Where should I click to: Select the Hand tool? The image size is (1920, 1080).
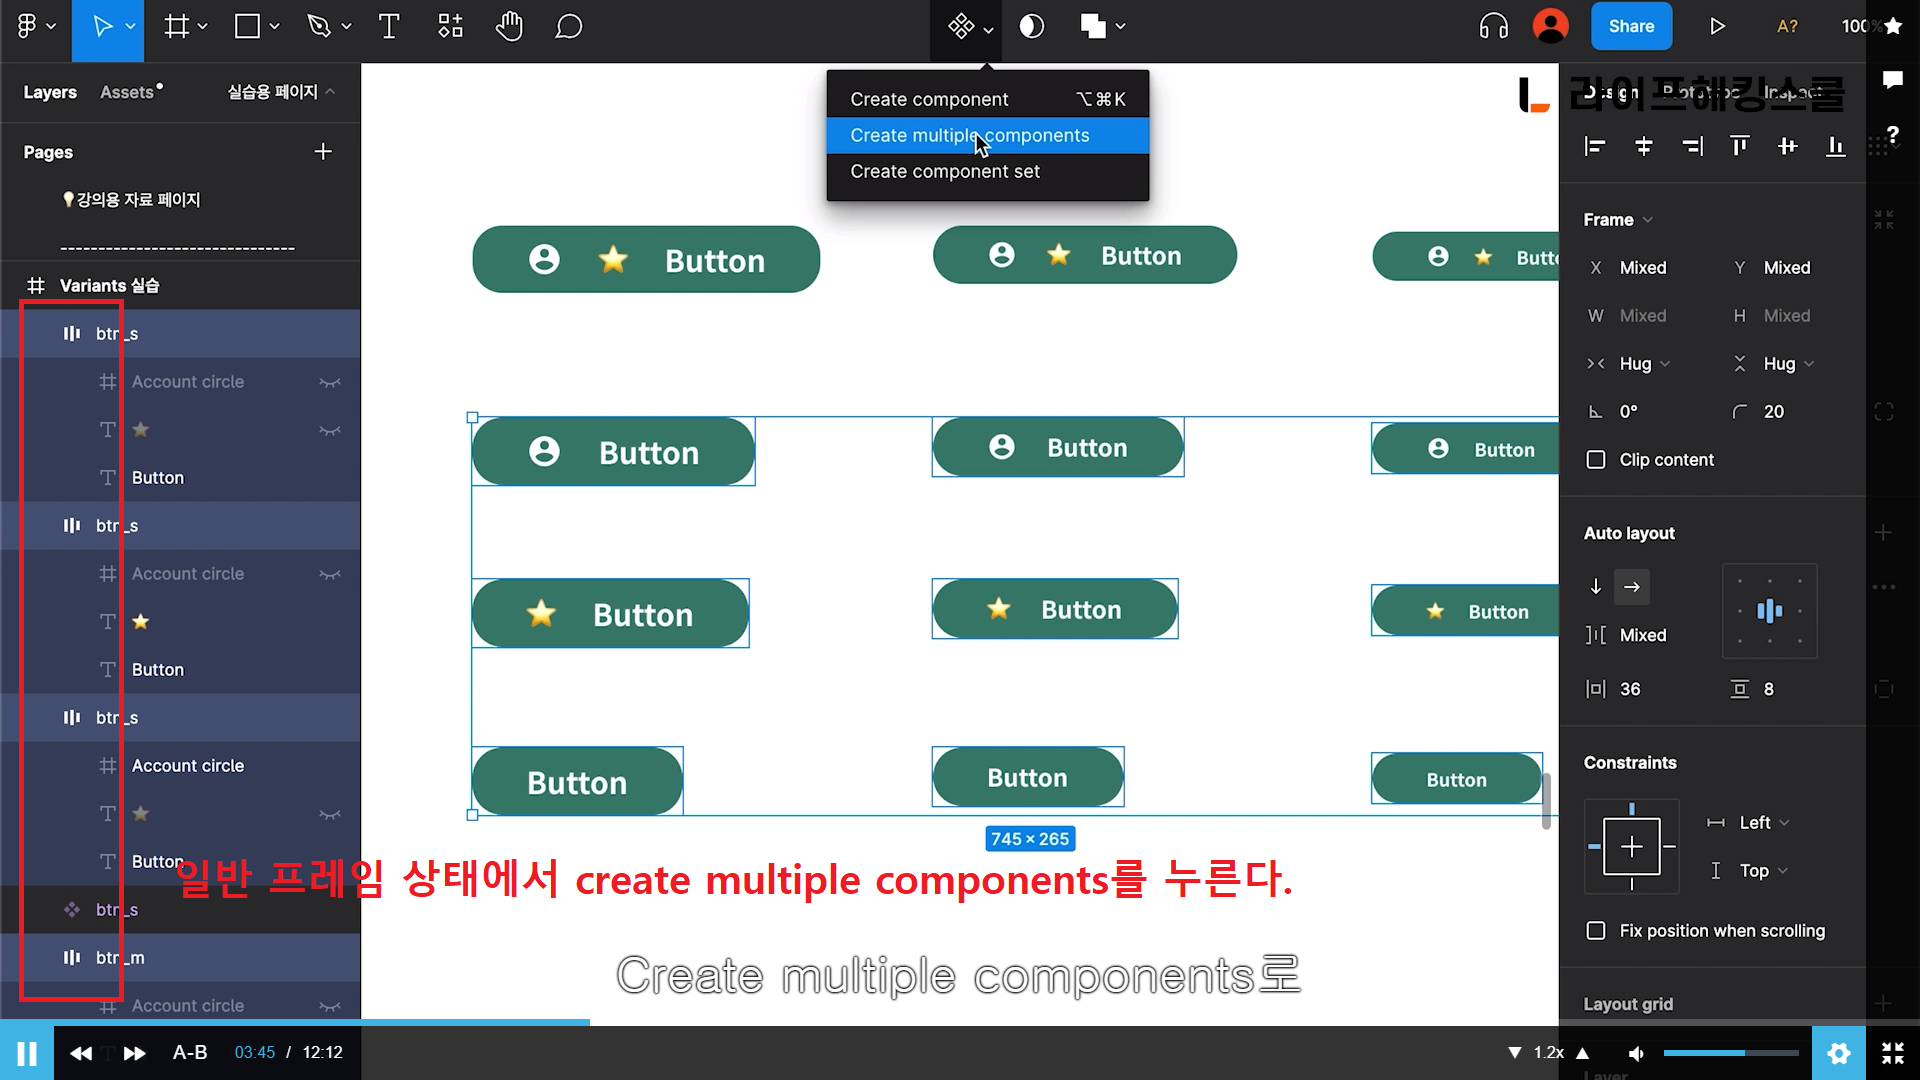(509, 27)
